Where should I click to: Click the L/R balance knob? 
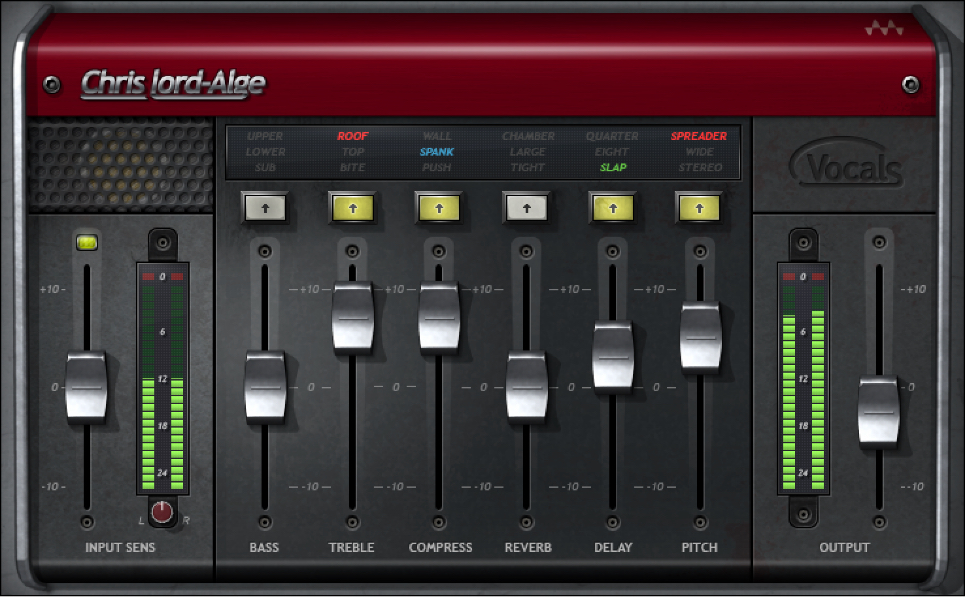(162, 513)
